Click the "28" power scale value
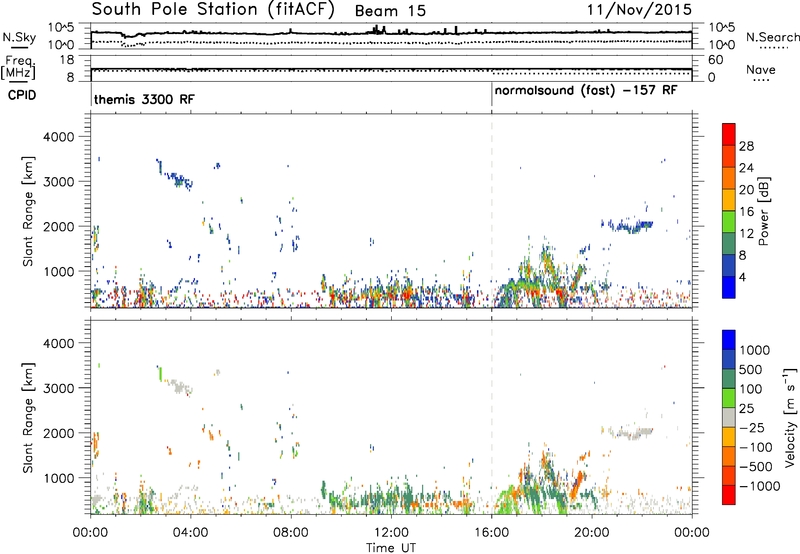This screenshot has height=554, width=800. tap(746, 146)
